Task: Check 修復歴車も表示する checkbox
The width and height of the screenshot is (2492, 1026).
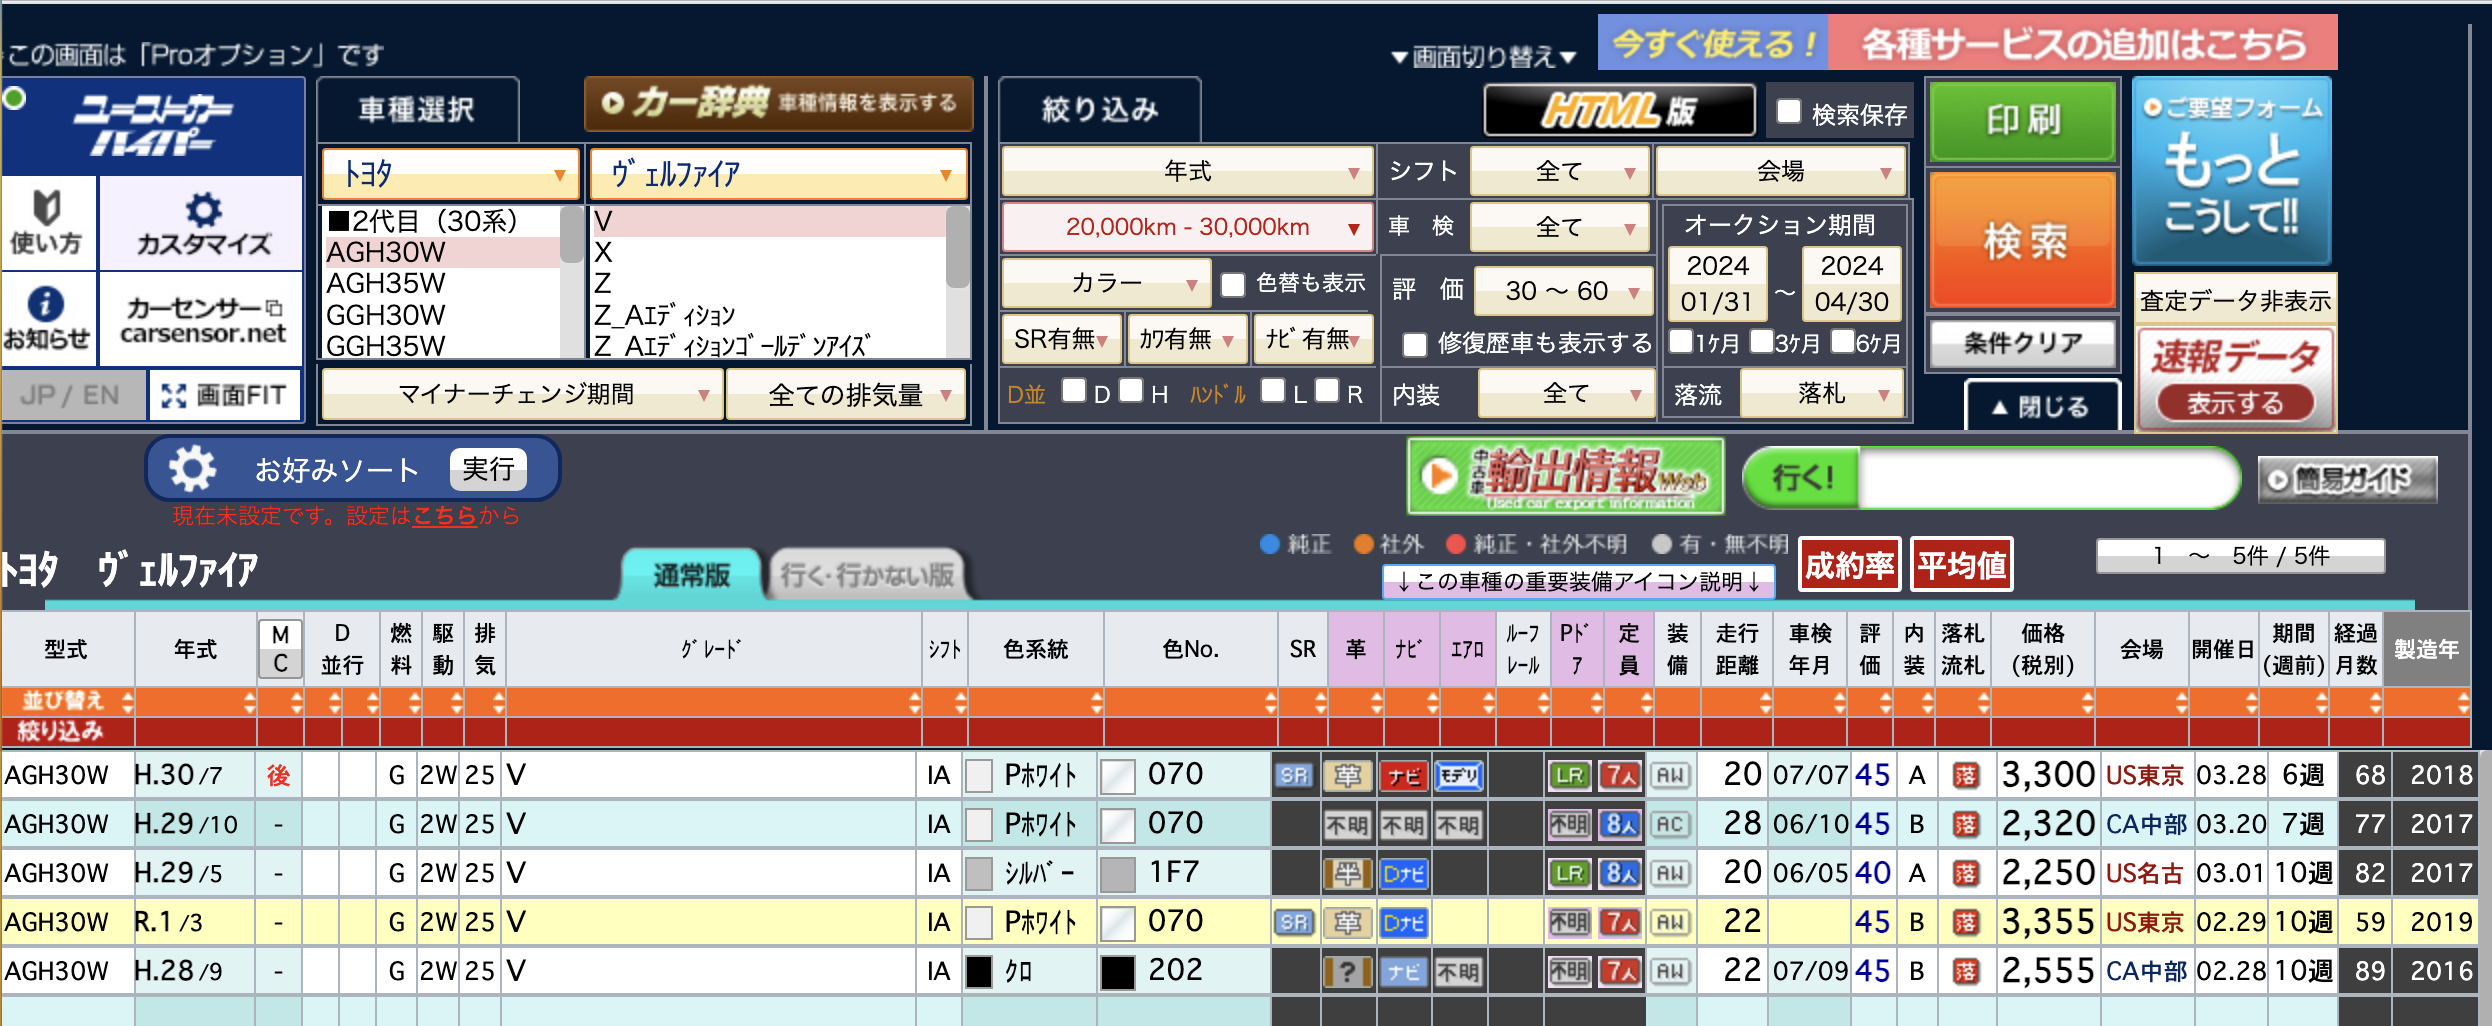Action: pyautogui.click(x=1414, y=344)
